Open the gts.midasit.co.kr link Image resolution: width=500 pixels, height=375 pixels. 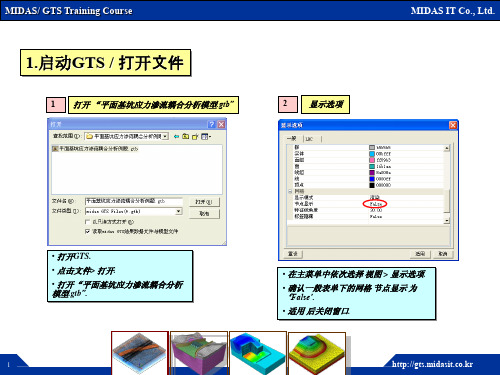(x=432, y=364)
